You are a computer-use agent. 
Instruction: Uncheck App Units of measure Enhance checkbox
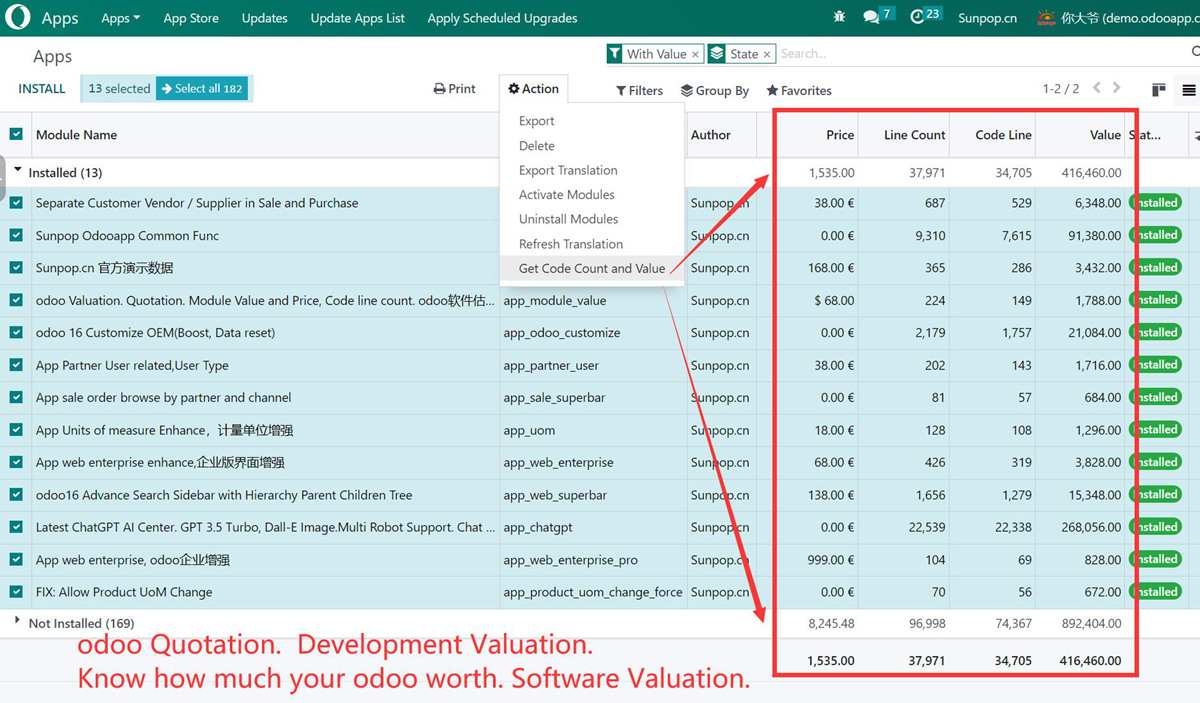coord(16,430)
